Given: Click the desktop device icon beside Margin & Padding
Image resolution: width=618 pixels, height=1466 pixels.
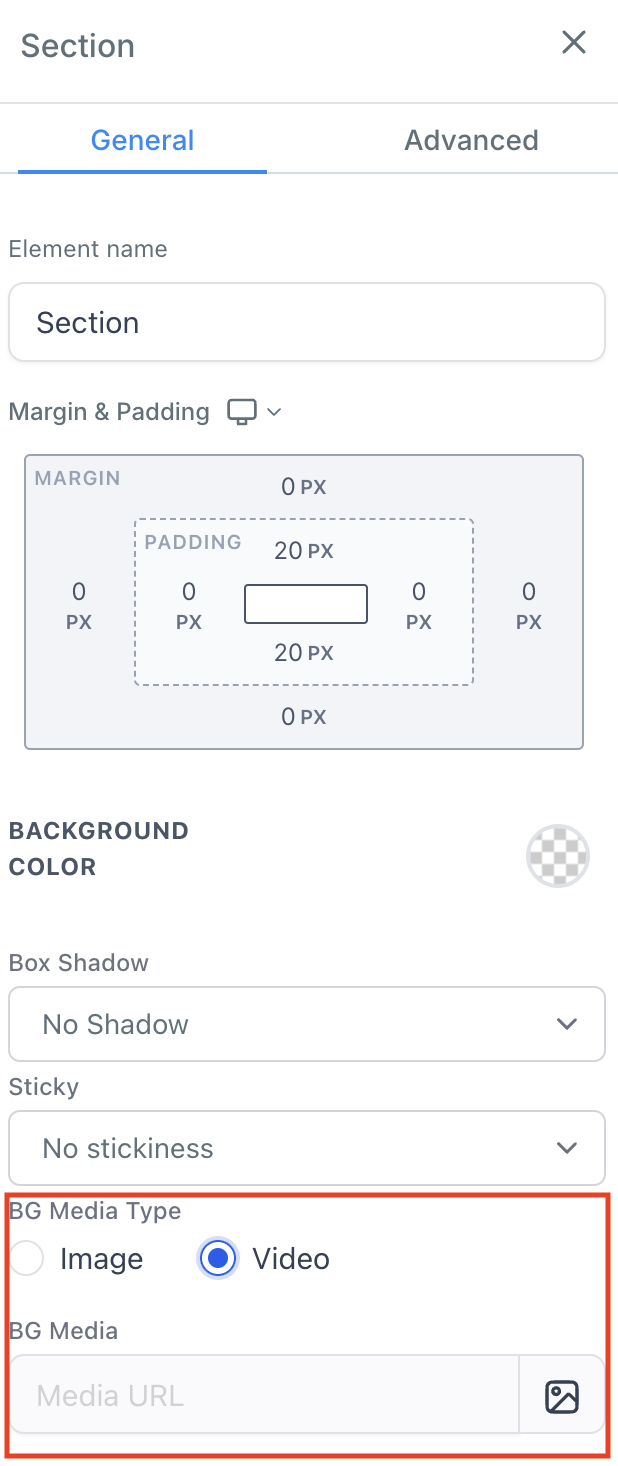Looking at the screenshot, I should [x=242, y=412].
